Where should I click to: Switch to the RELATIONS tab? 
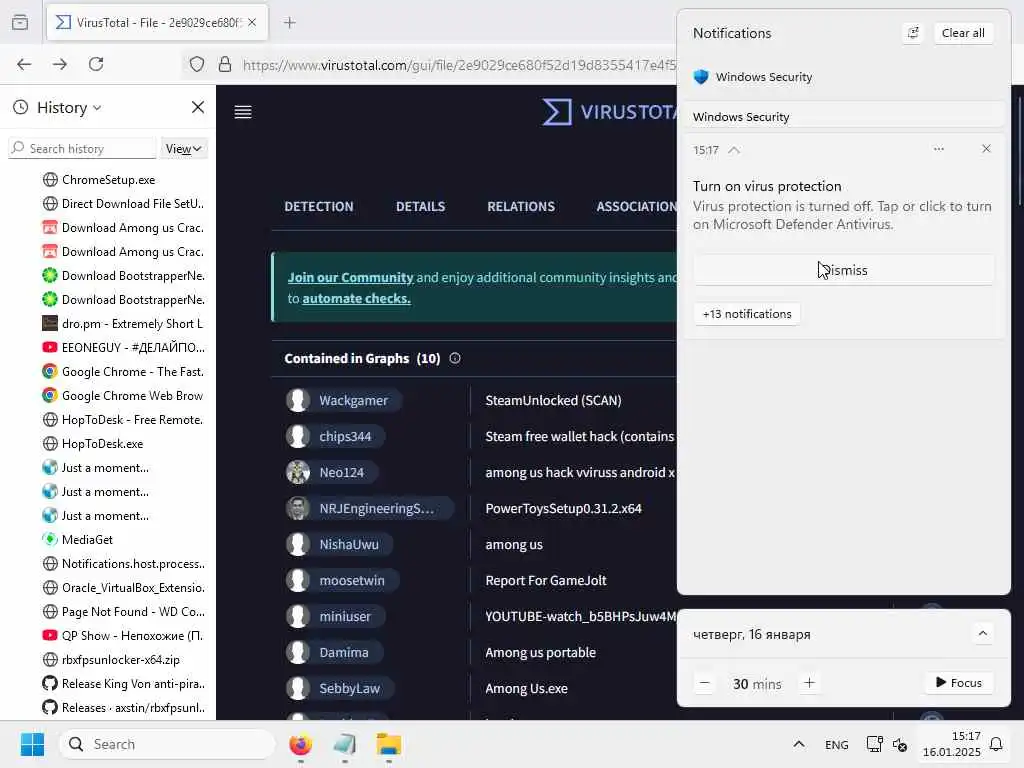tap(521, 206)
